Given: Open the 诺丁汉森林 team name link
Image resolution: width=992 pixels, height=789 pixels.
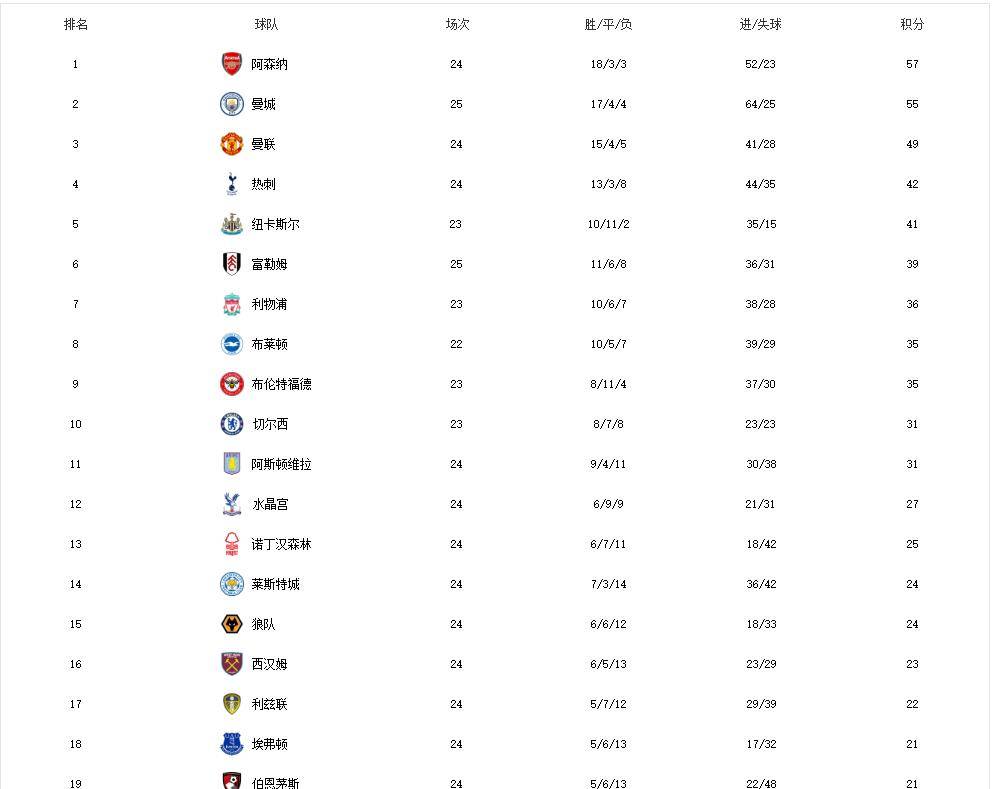Looking at the screenshot, I should (281, 544).
